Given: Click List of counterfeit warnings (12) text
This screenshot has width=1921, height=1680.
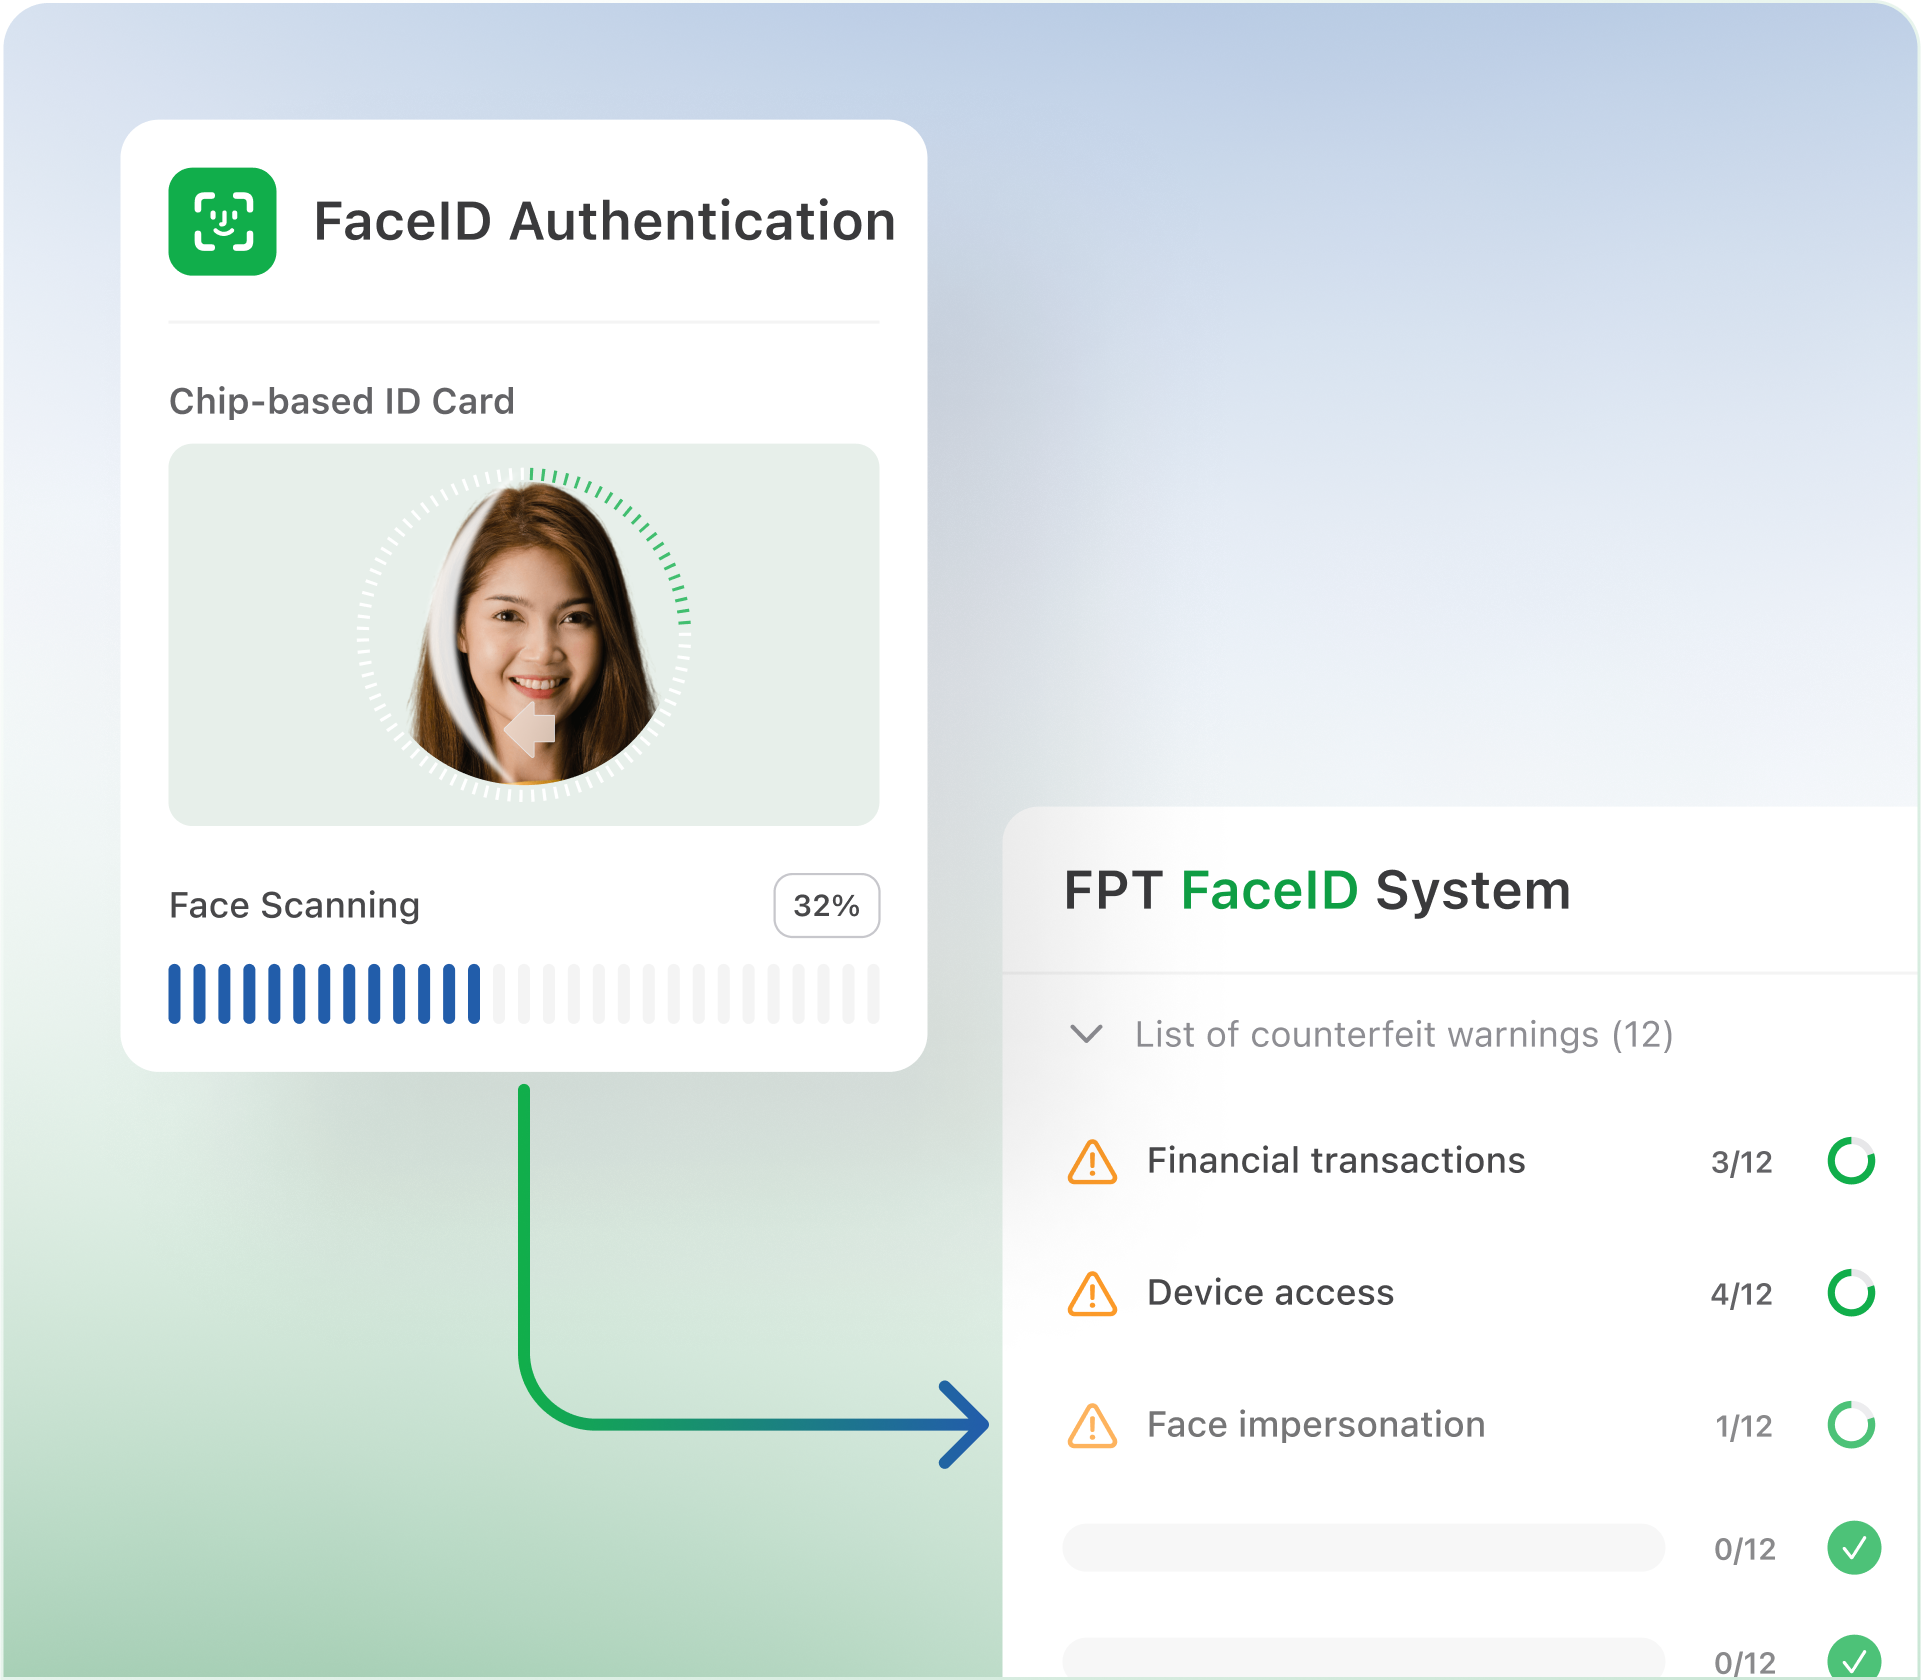Looking at the screenshot, I should point(1404,1034).
